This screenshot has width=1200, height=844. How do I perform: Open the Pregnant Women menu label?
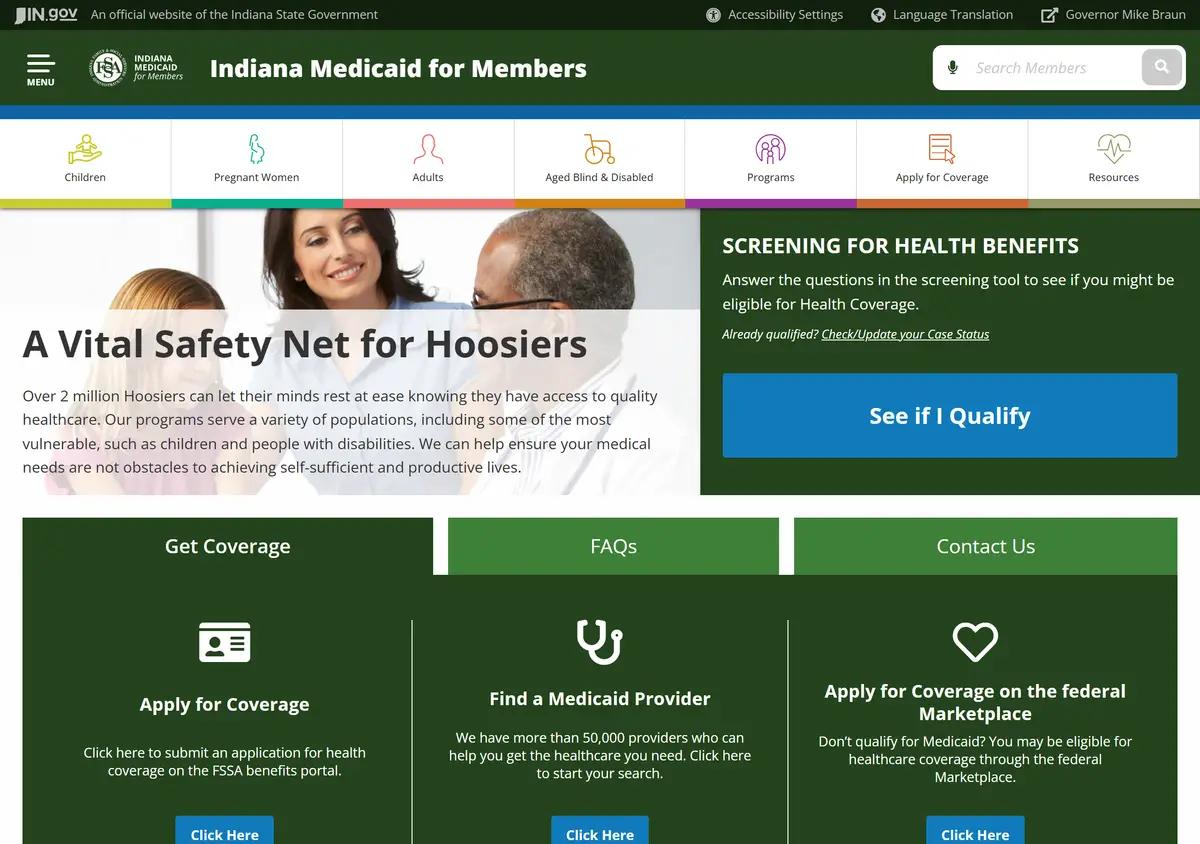pyautogui.click(x=256, y=177)
